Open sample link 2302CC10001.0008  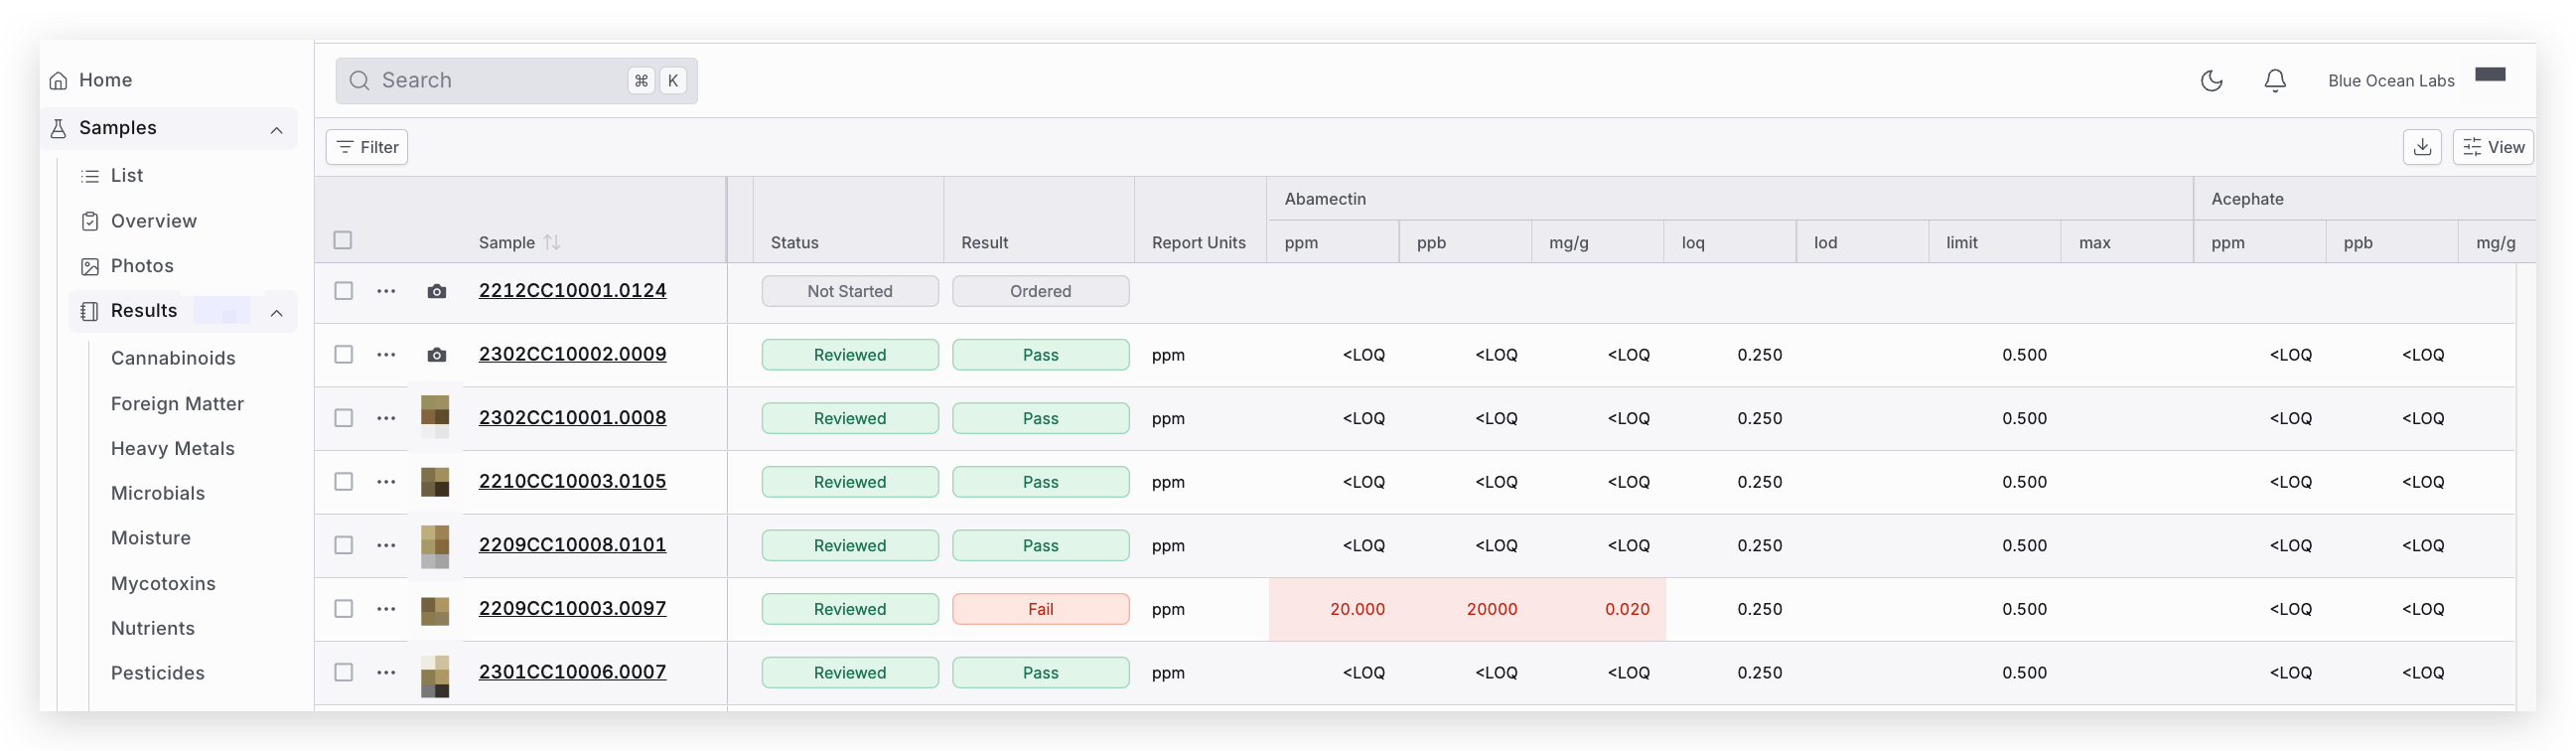(x=572, y=418)
